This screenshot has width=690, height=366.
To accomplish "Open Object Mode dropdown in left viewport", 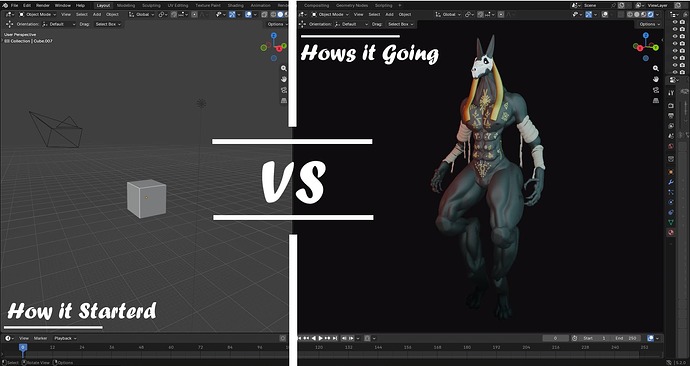I will click(37, 15).
